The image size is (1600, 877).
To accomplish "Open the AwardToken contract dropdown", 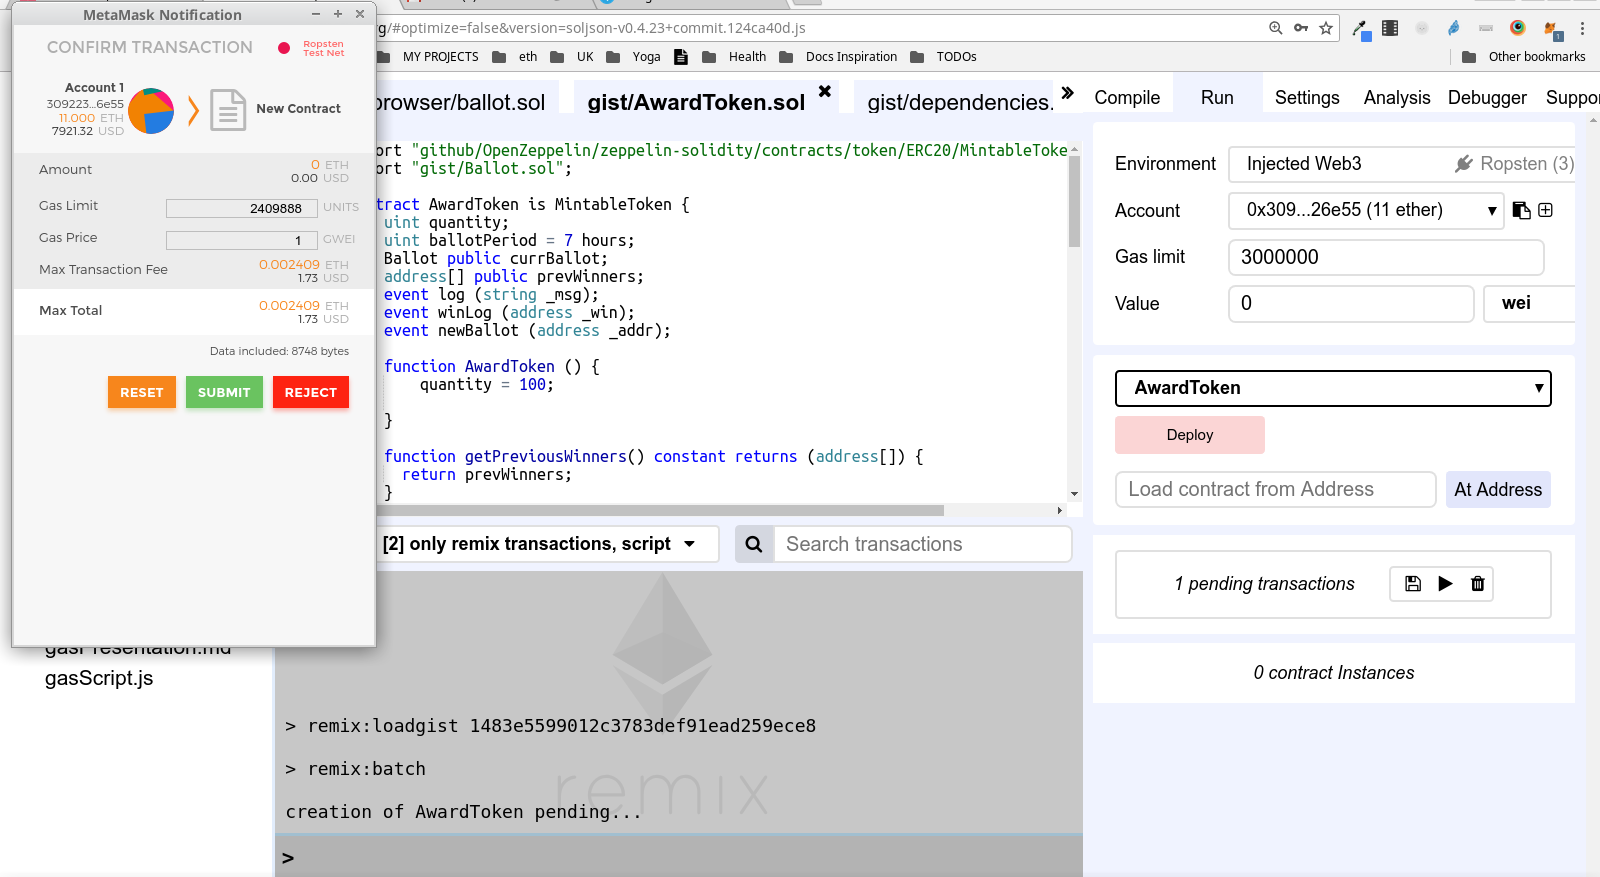I will pyautogui.click(x=1333, y=388).
